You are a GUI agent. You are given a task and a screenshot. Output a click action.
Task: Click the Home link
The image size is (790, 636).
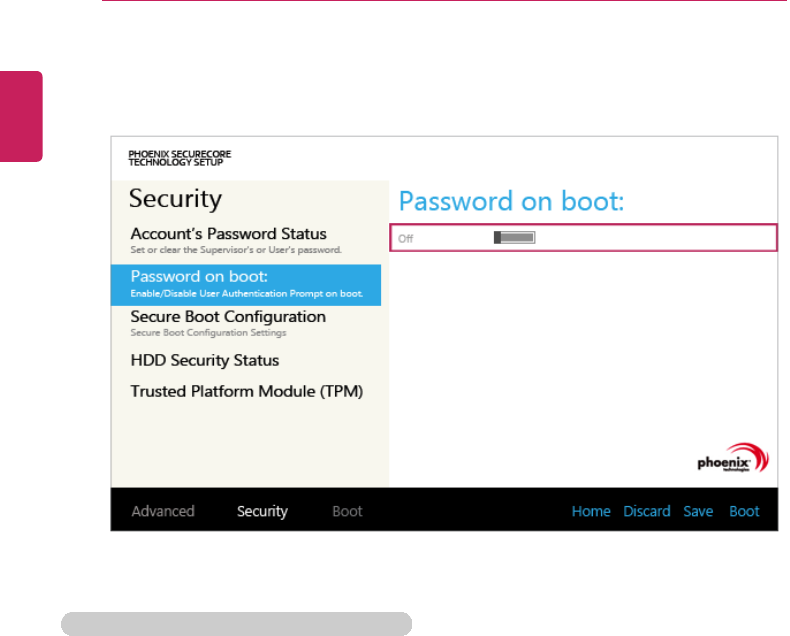click(591, 511)
